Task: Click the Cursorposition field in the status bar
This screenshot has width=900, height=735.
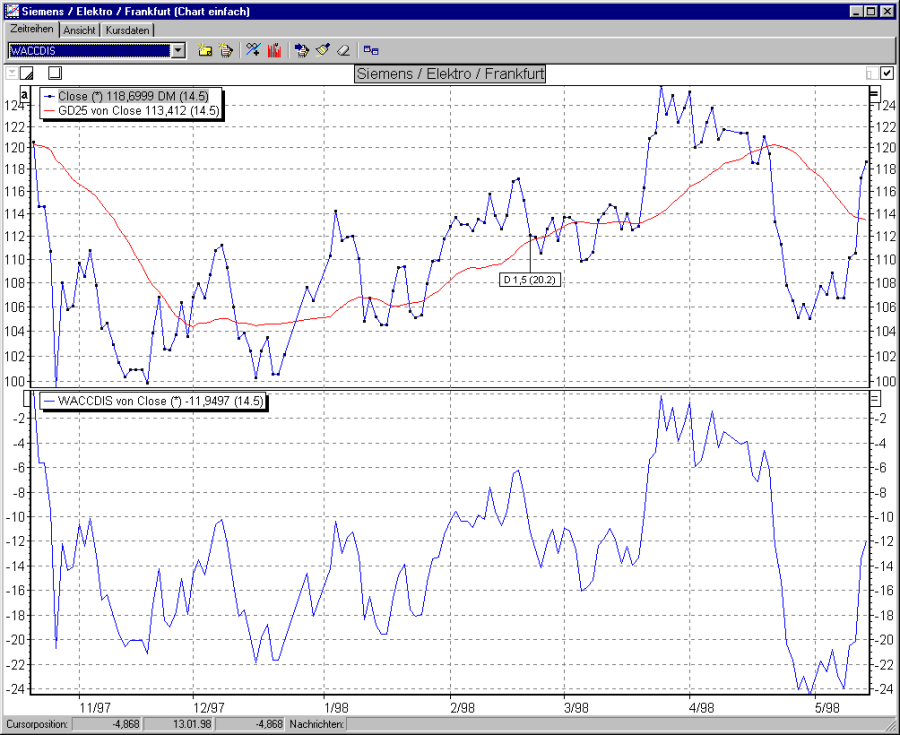Action: (x=38, y=724)
